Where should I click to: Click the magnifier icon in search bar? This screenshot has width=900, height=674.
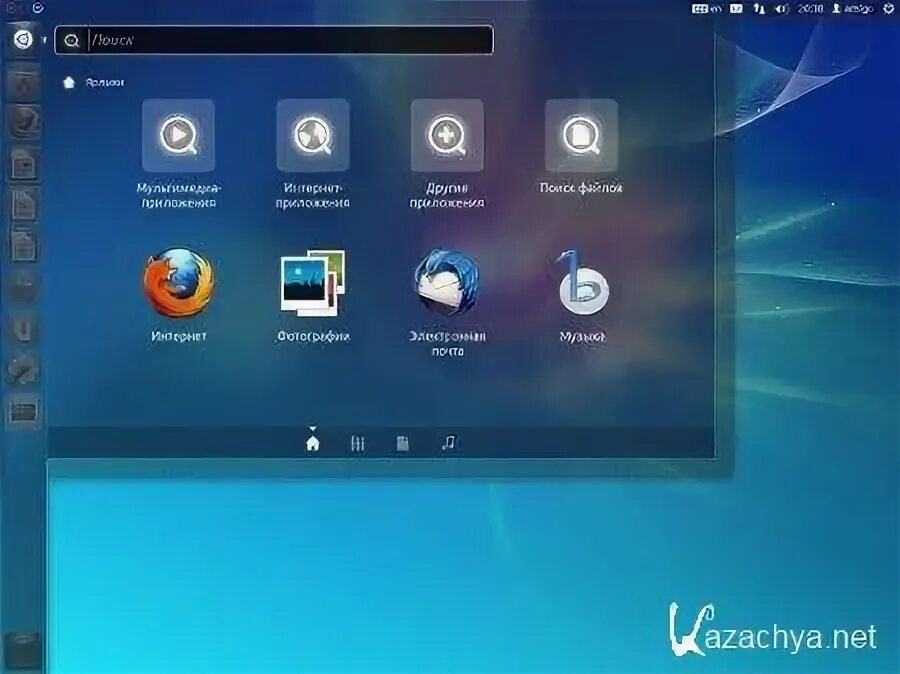click(72, 40)
